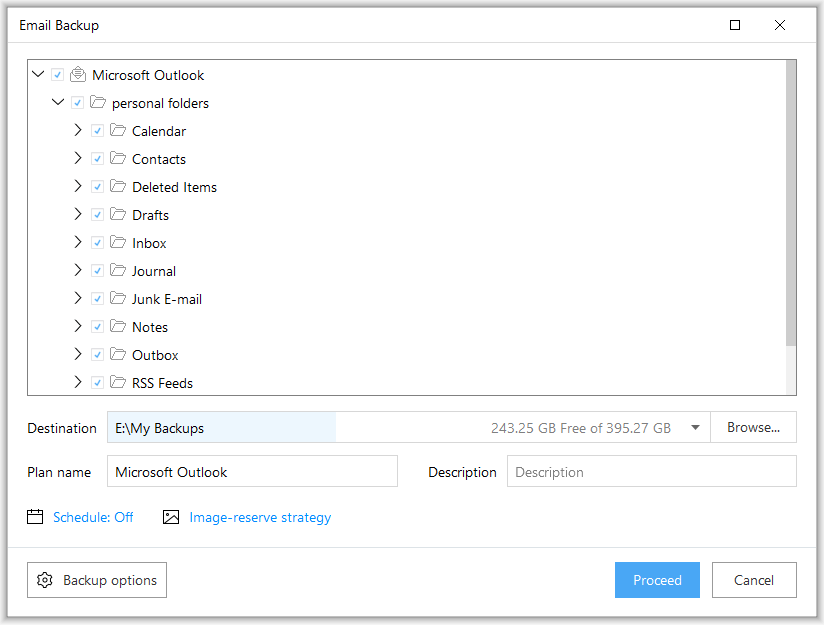
Task: Click the Junk E-mail folder icon
Action: point(118,298)
